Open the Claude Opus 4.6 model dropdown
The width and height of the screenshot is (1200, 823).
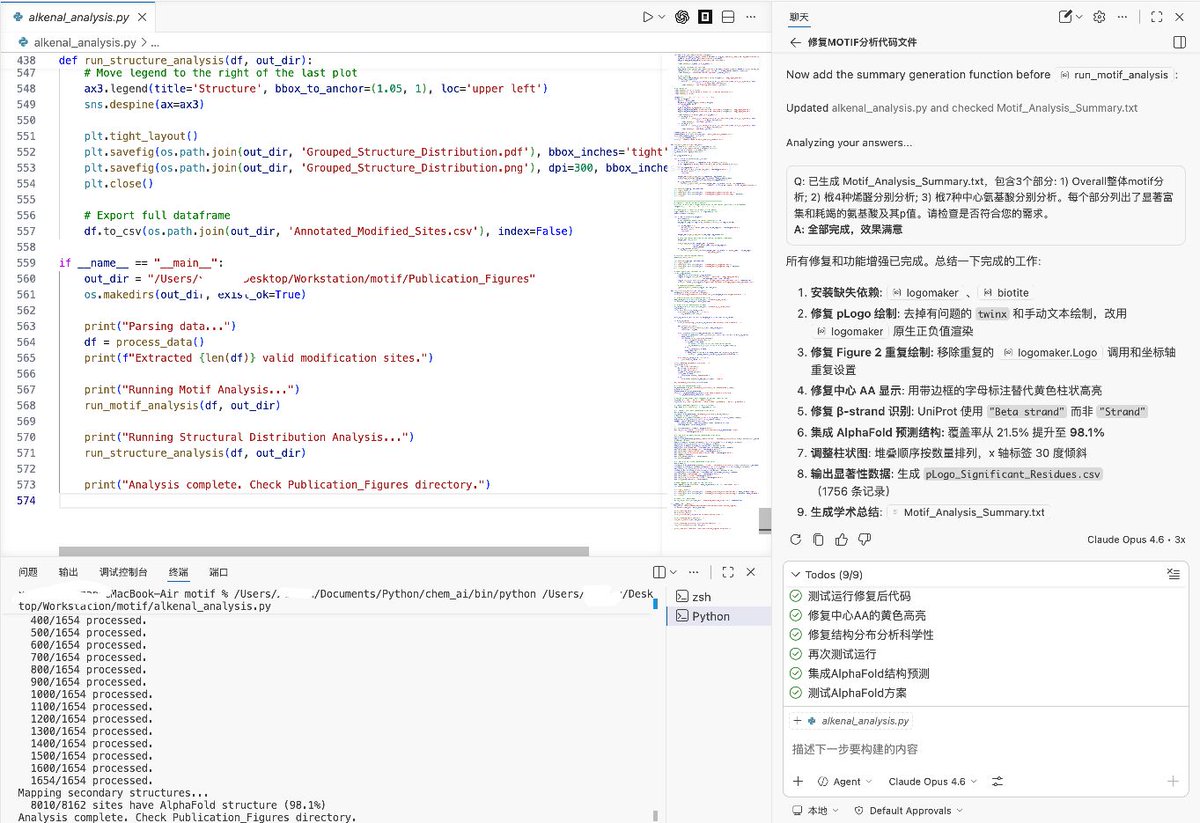(x=930, y=781)
